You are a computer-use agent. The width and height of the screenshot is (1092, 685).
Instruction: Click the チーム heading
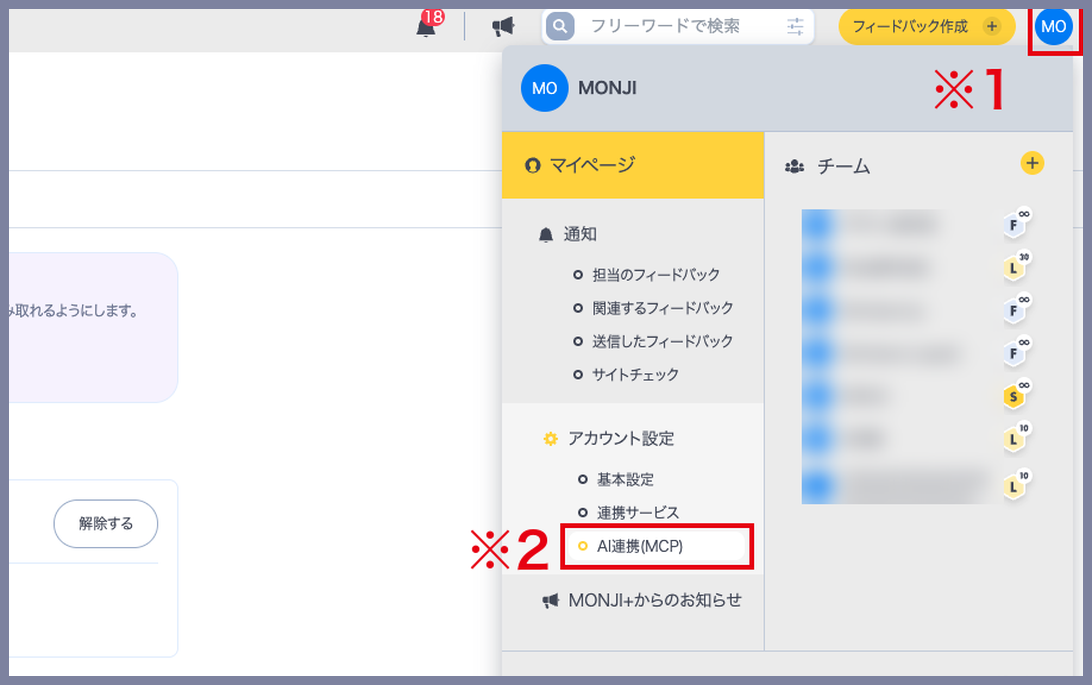coord(843,166)
